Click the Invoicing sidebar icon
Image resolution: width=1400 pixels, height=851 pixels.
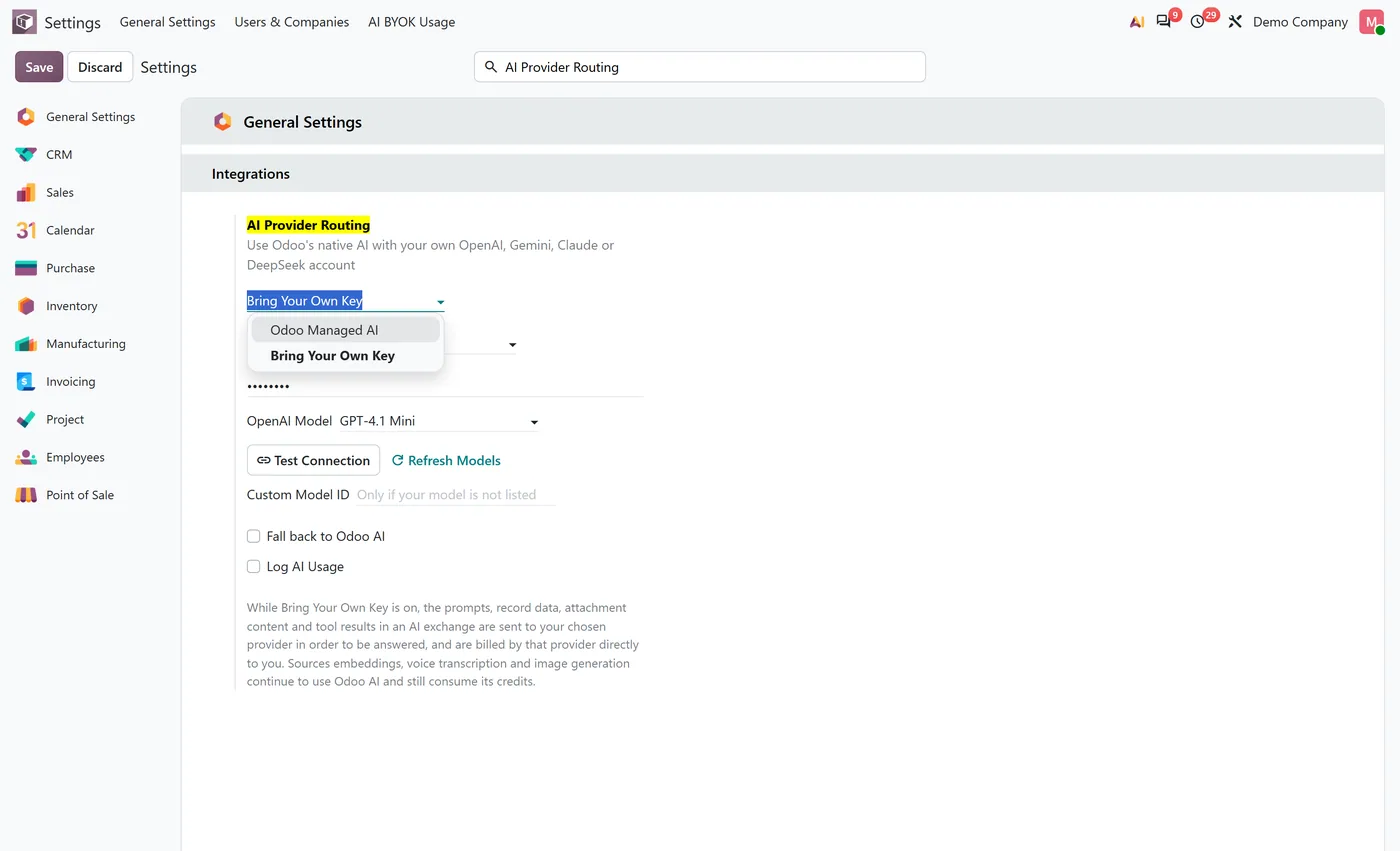click(x=26, y=382)
